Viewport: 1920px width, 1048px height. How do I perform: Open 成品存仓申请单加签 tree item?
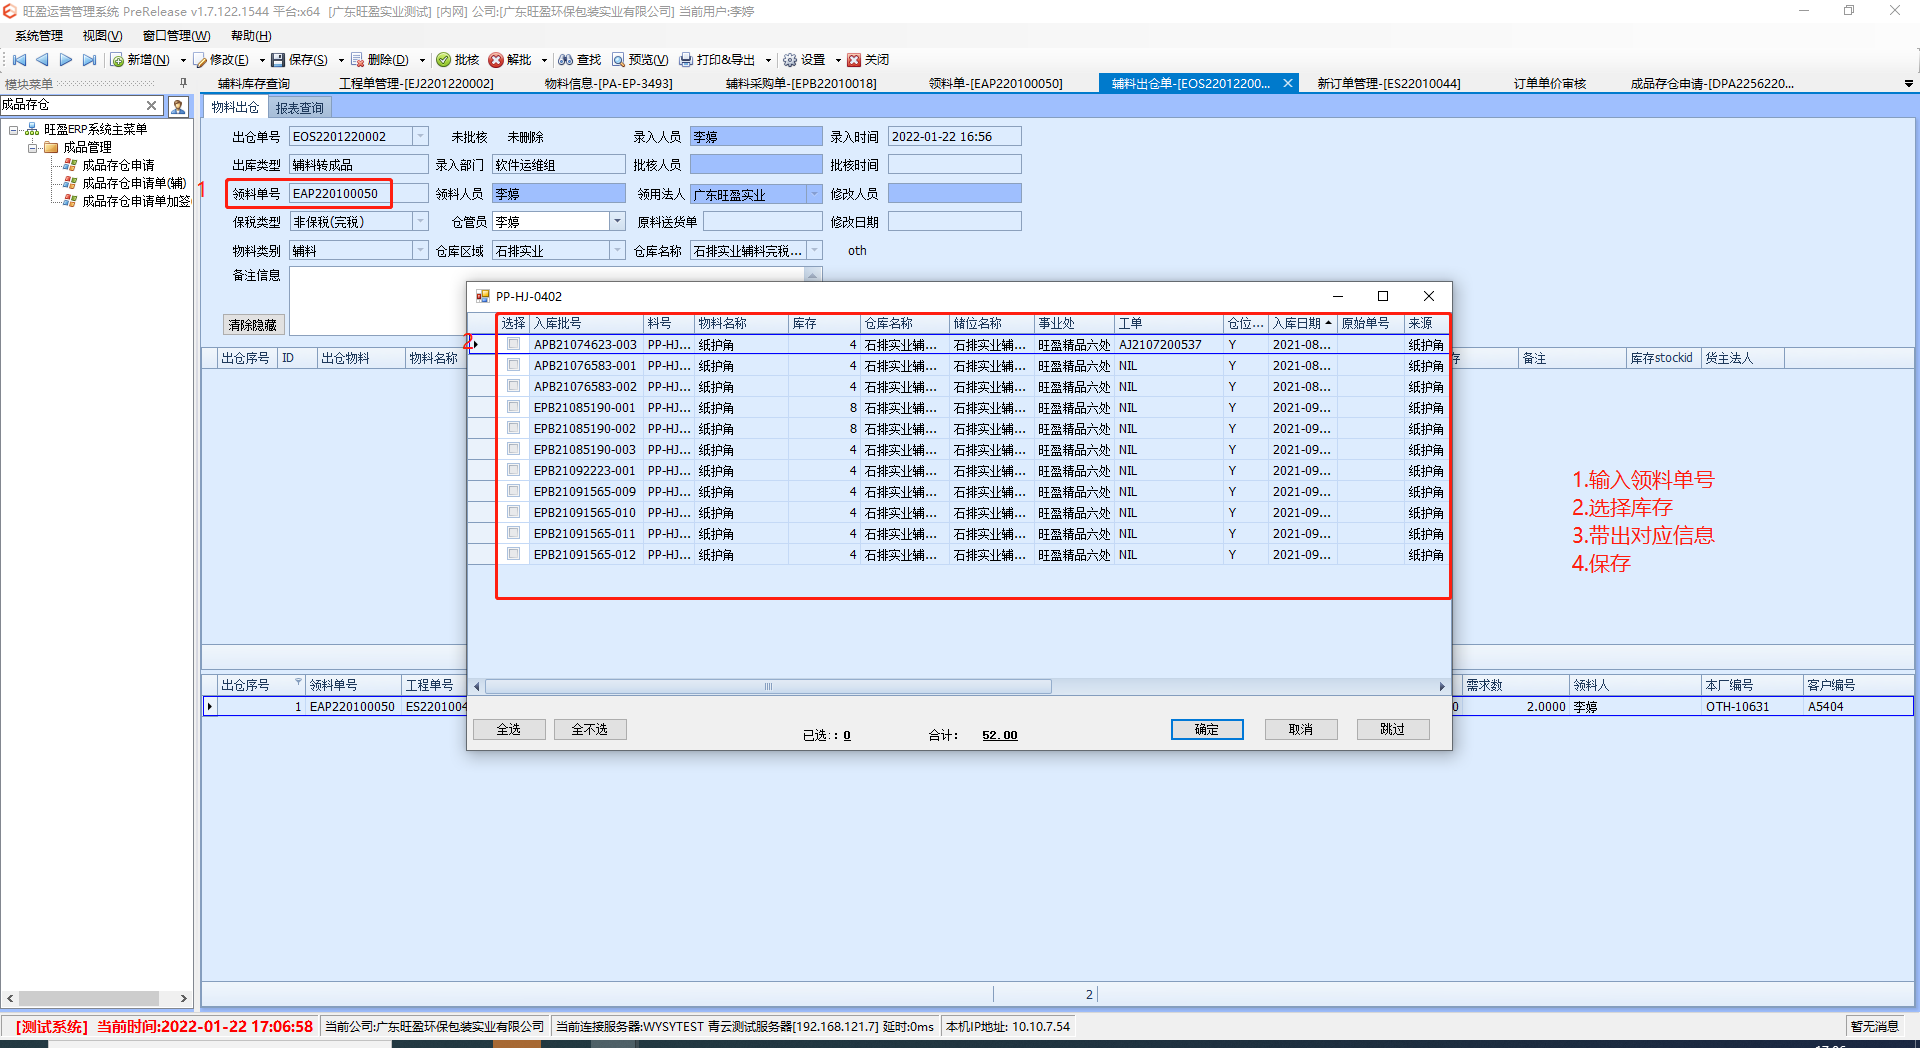tap(136, 201)
